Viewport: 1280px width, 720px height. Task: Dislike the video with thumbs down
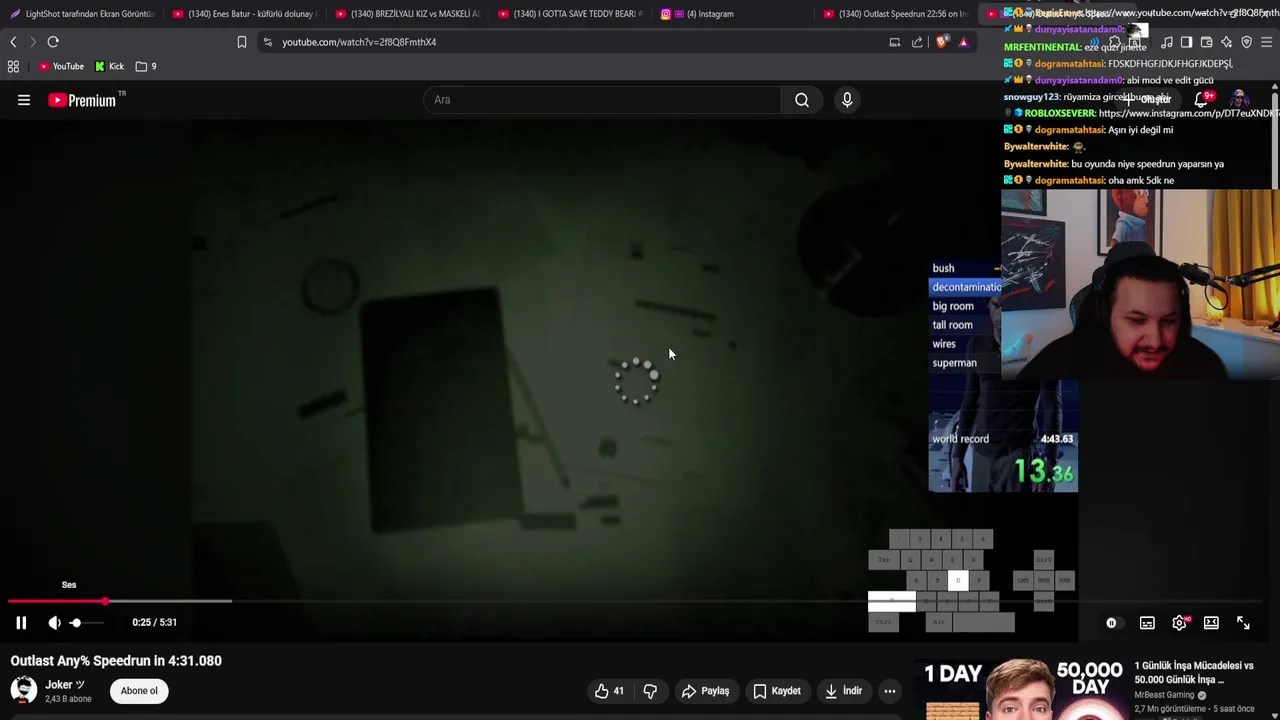point(650,691)
